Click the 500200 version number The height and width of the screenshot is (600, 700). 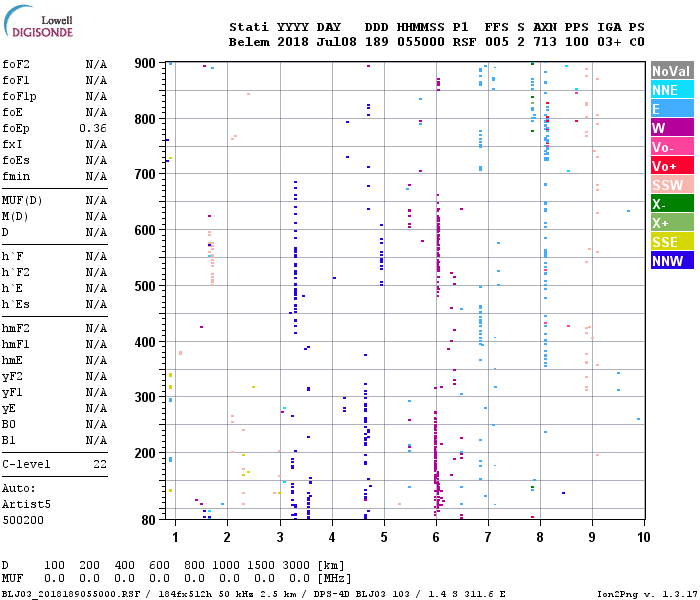click(23, 521)
